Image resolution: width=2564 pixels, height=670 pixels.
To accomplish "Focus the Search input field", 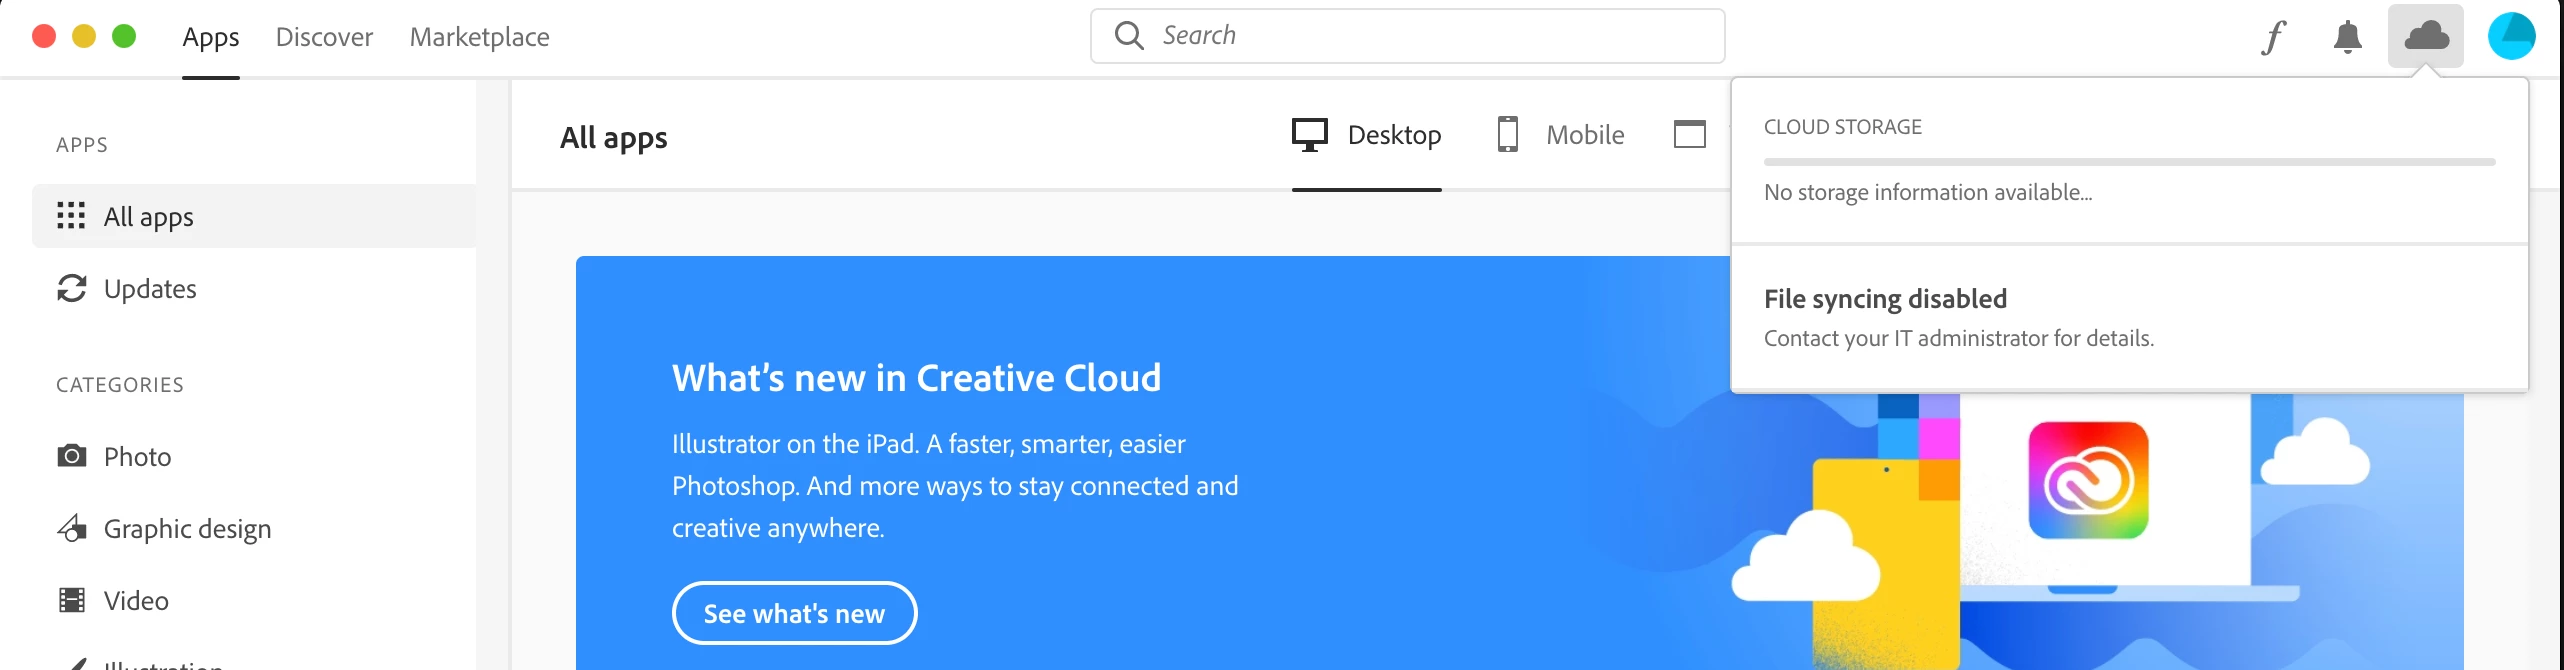I will (x=1408, y=36).
